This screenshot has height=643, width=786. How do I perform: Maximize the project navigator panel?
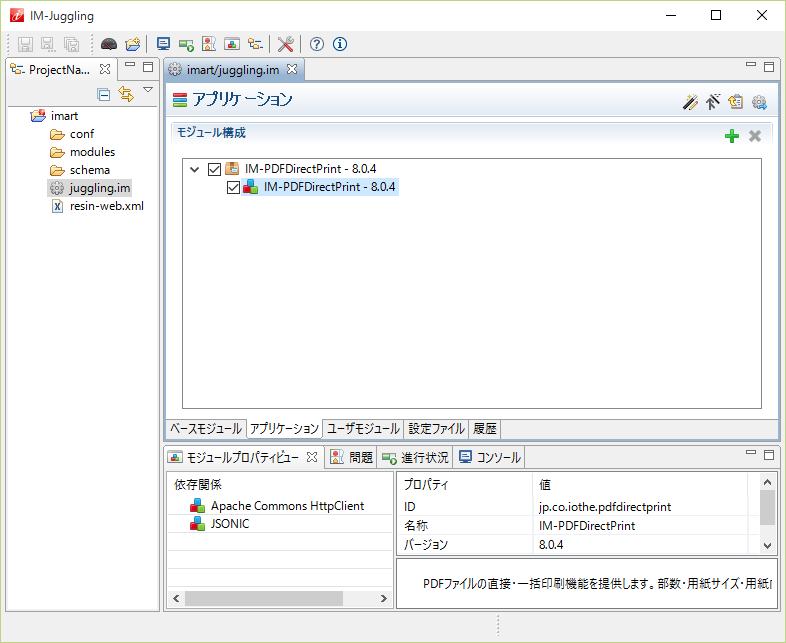coord(148,67)
